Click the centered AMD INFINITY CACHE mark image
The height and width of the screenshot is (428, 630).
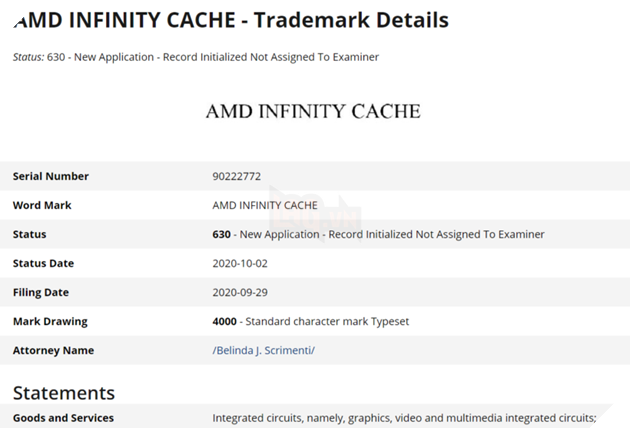313,110
